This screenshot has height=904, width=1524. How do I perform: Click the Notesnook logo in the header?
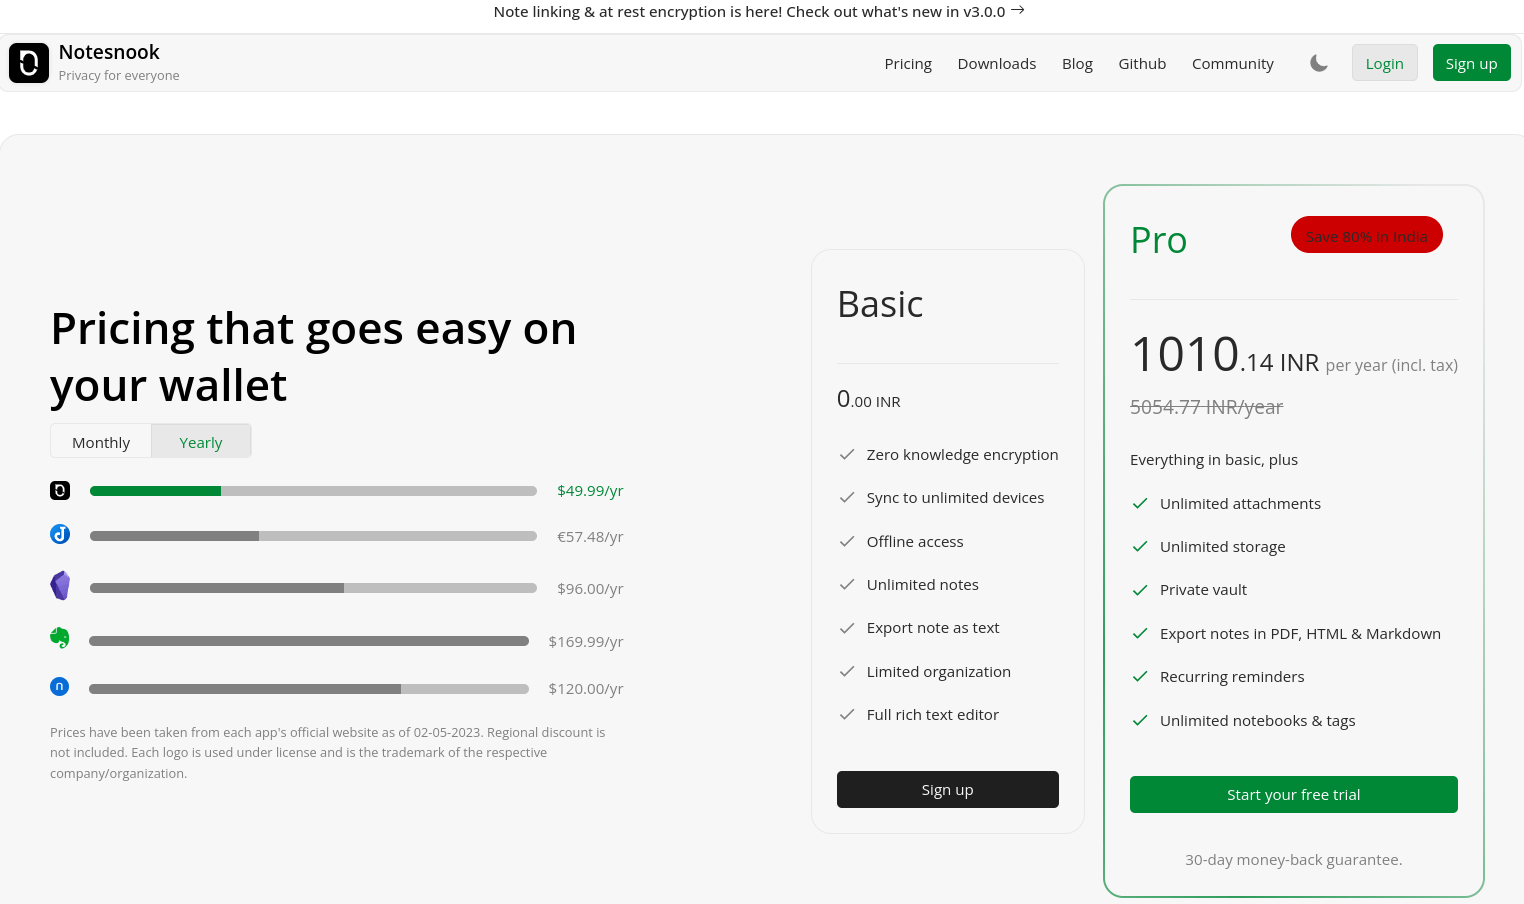coord(28,62)
